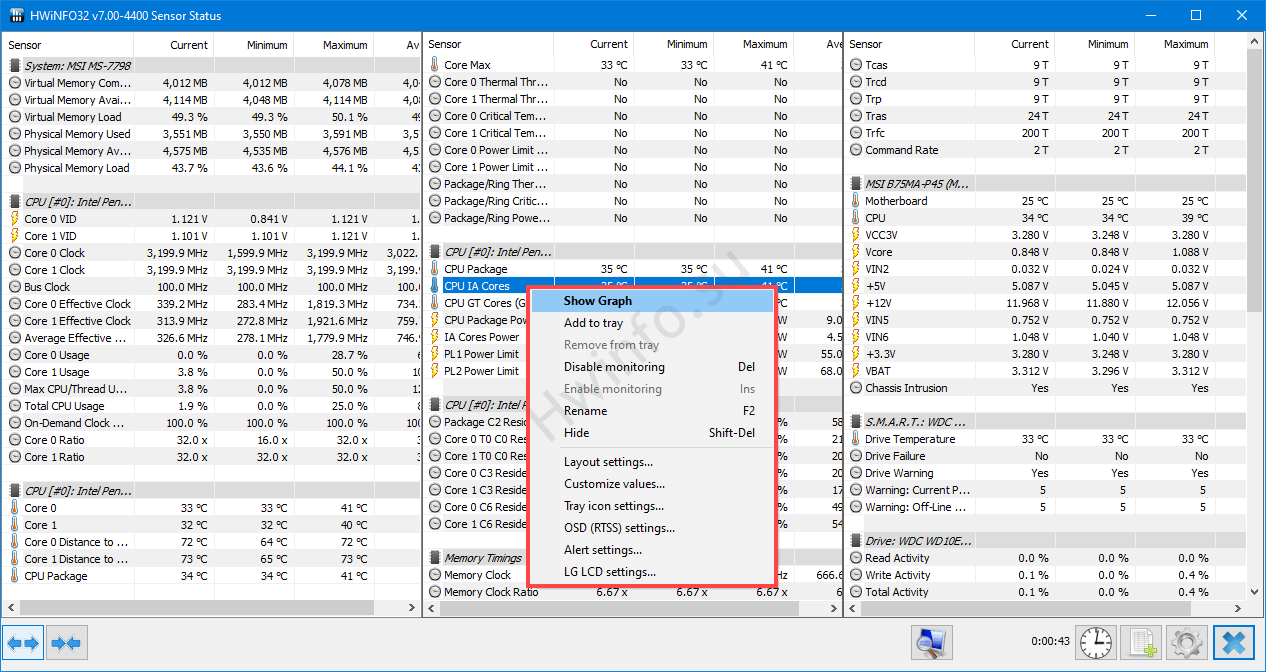1266x672 pixels.
Task: Select the CPU Package row in middle panel
Action: [x=634, y=269]
